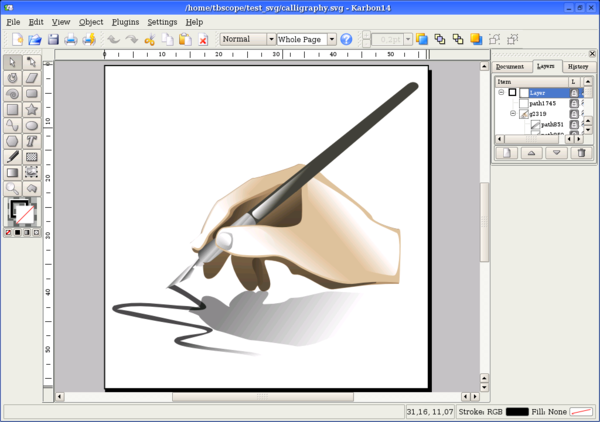600x422 pixels.
Task: Click the raise layer up button
Action: click(532, 153)
